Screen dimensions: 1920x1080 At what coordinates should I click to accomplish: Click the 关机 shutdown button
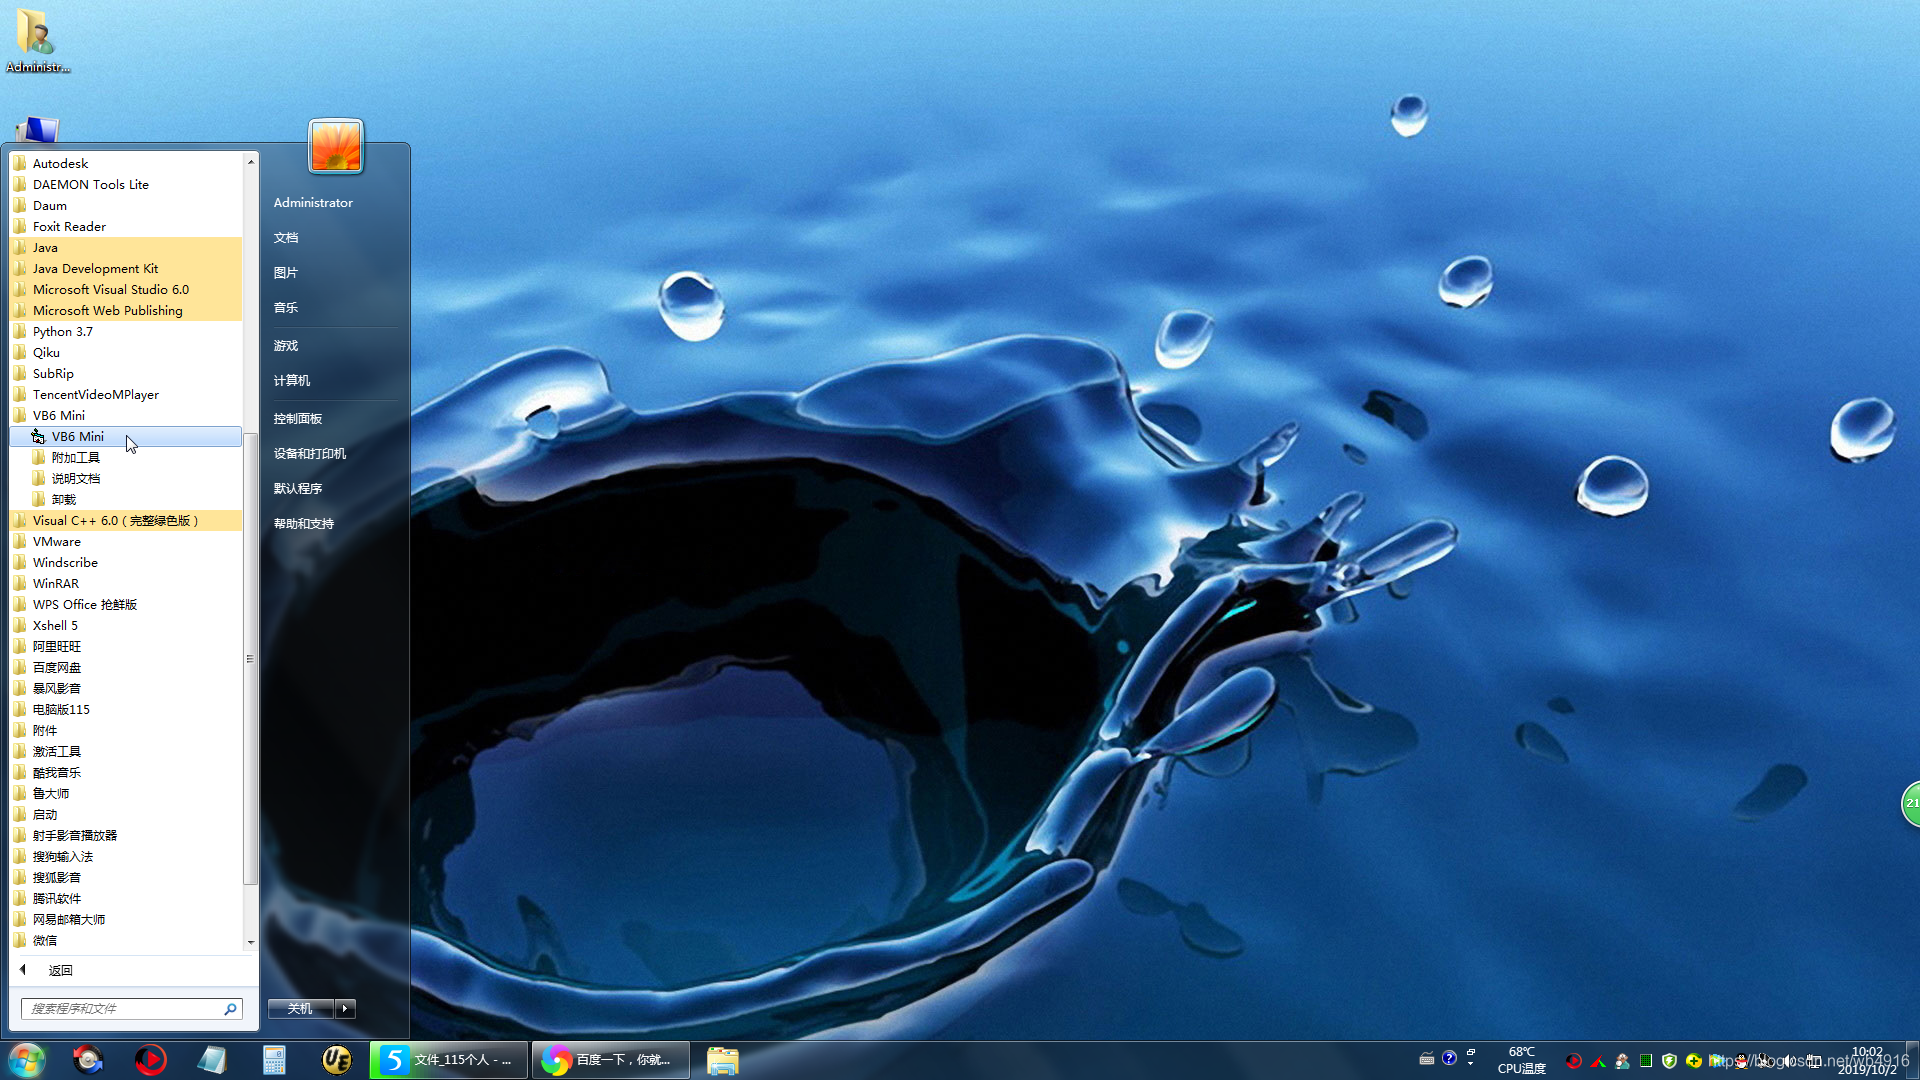pyautogui.click(x=300, y=1008)
